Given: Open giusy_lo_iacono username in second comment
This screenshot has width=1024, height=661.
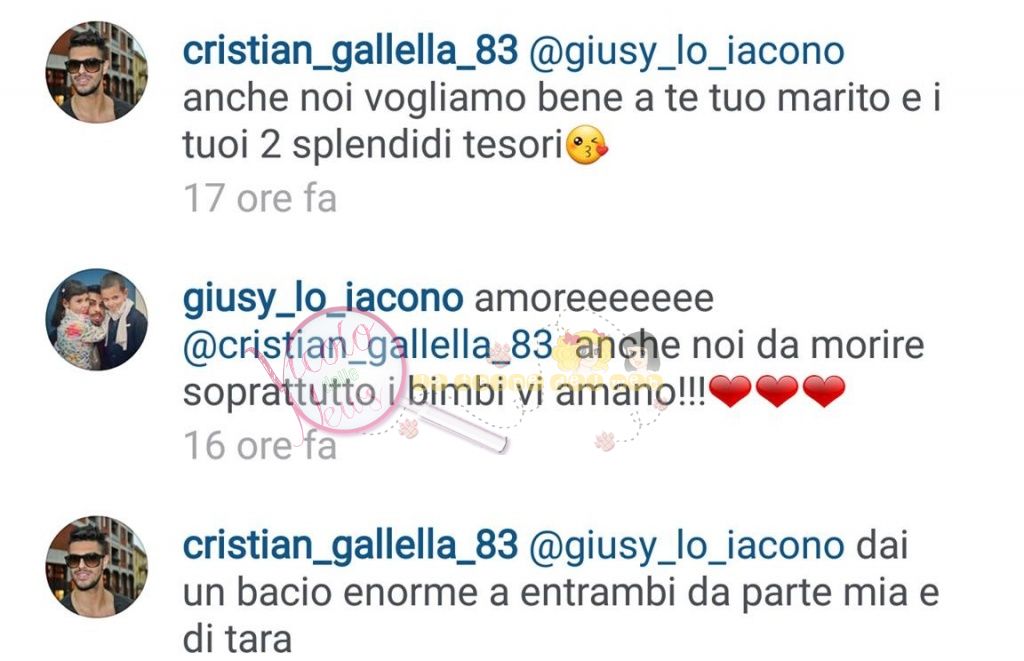Looking at the screenshot, I should coord(323,299).
